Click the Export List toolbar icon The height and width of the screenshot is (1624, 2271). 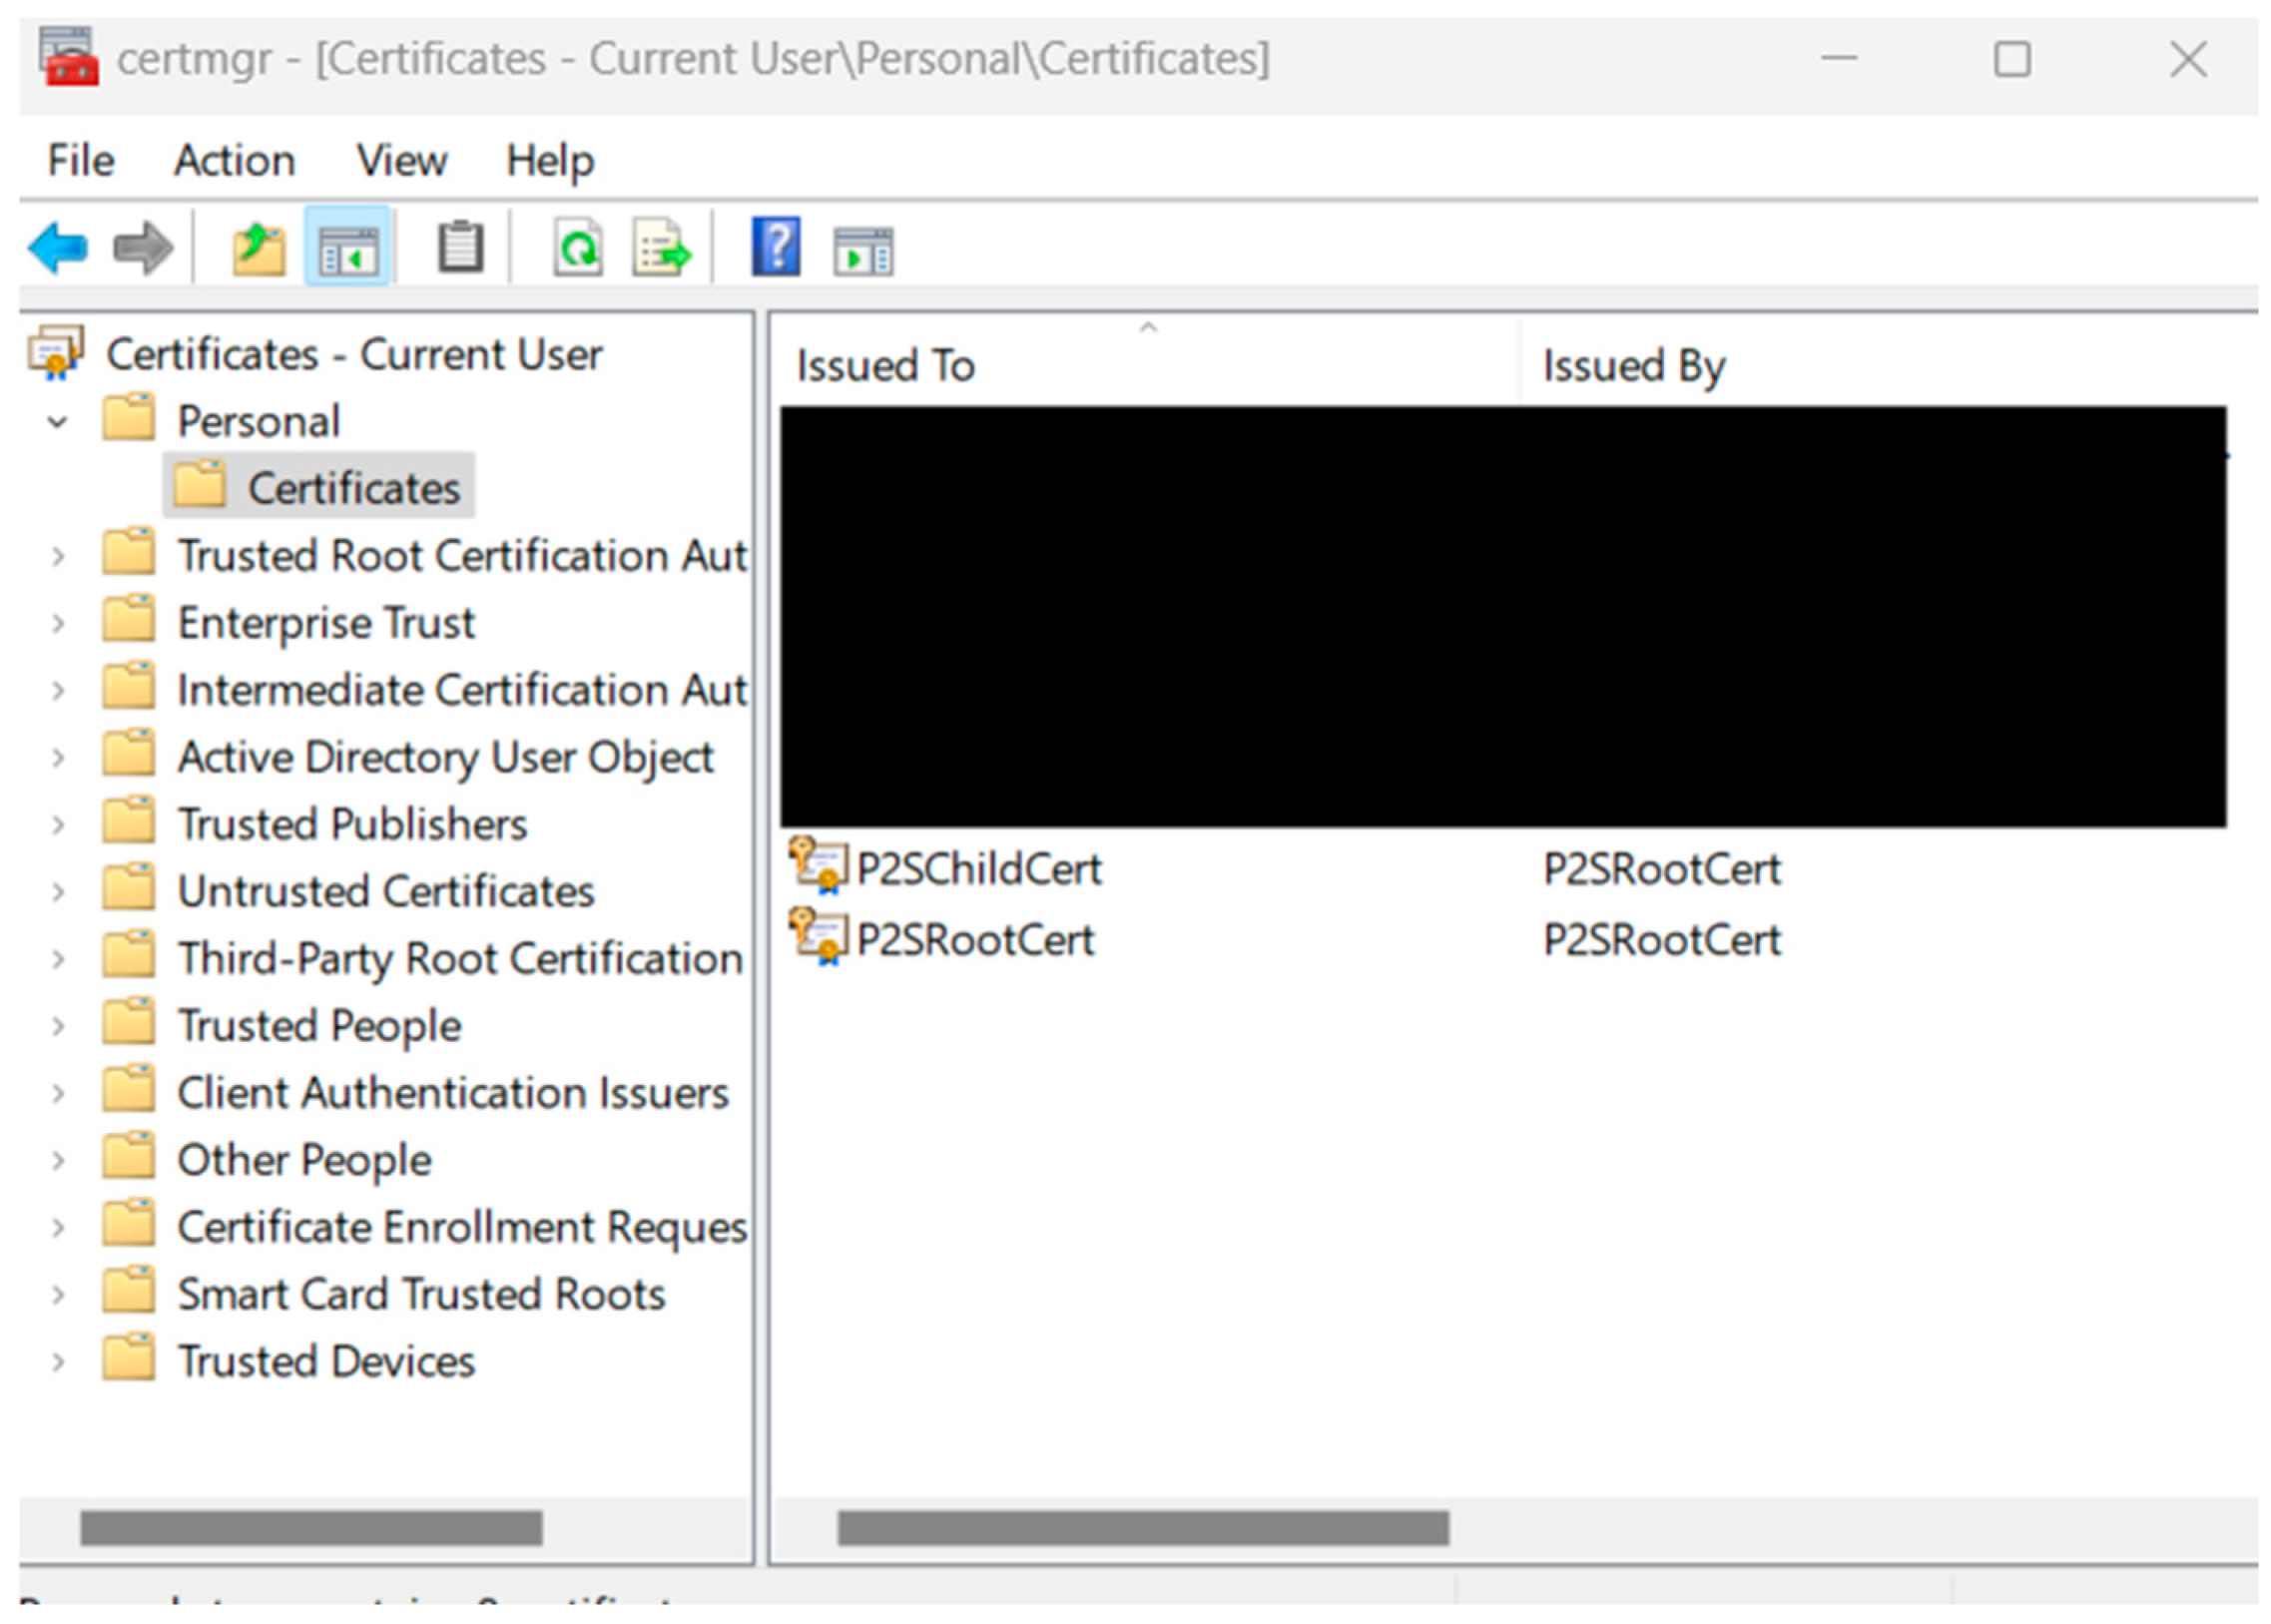pos(661,248)
